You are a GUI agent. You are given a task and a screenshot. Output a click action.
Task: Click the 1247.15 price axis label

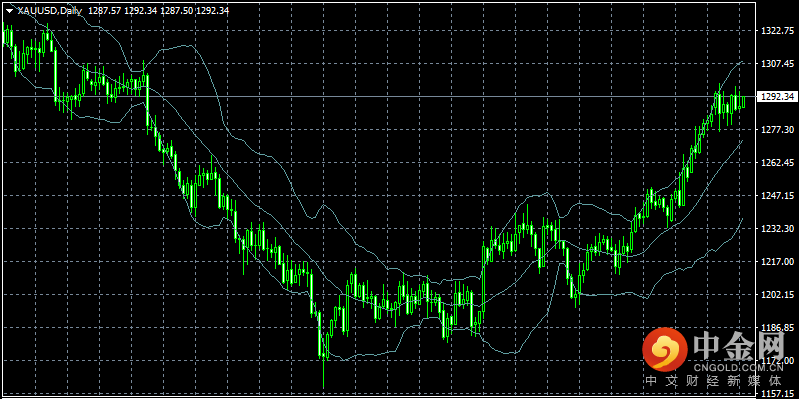pyautogui.click(x=776, y=195)
